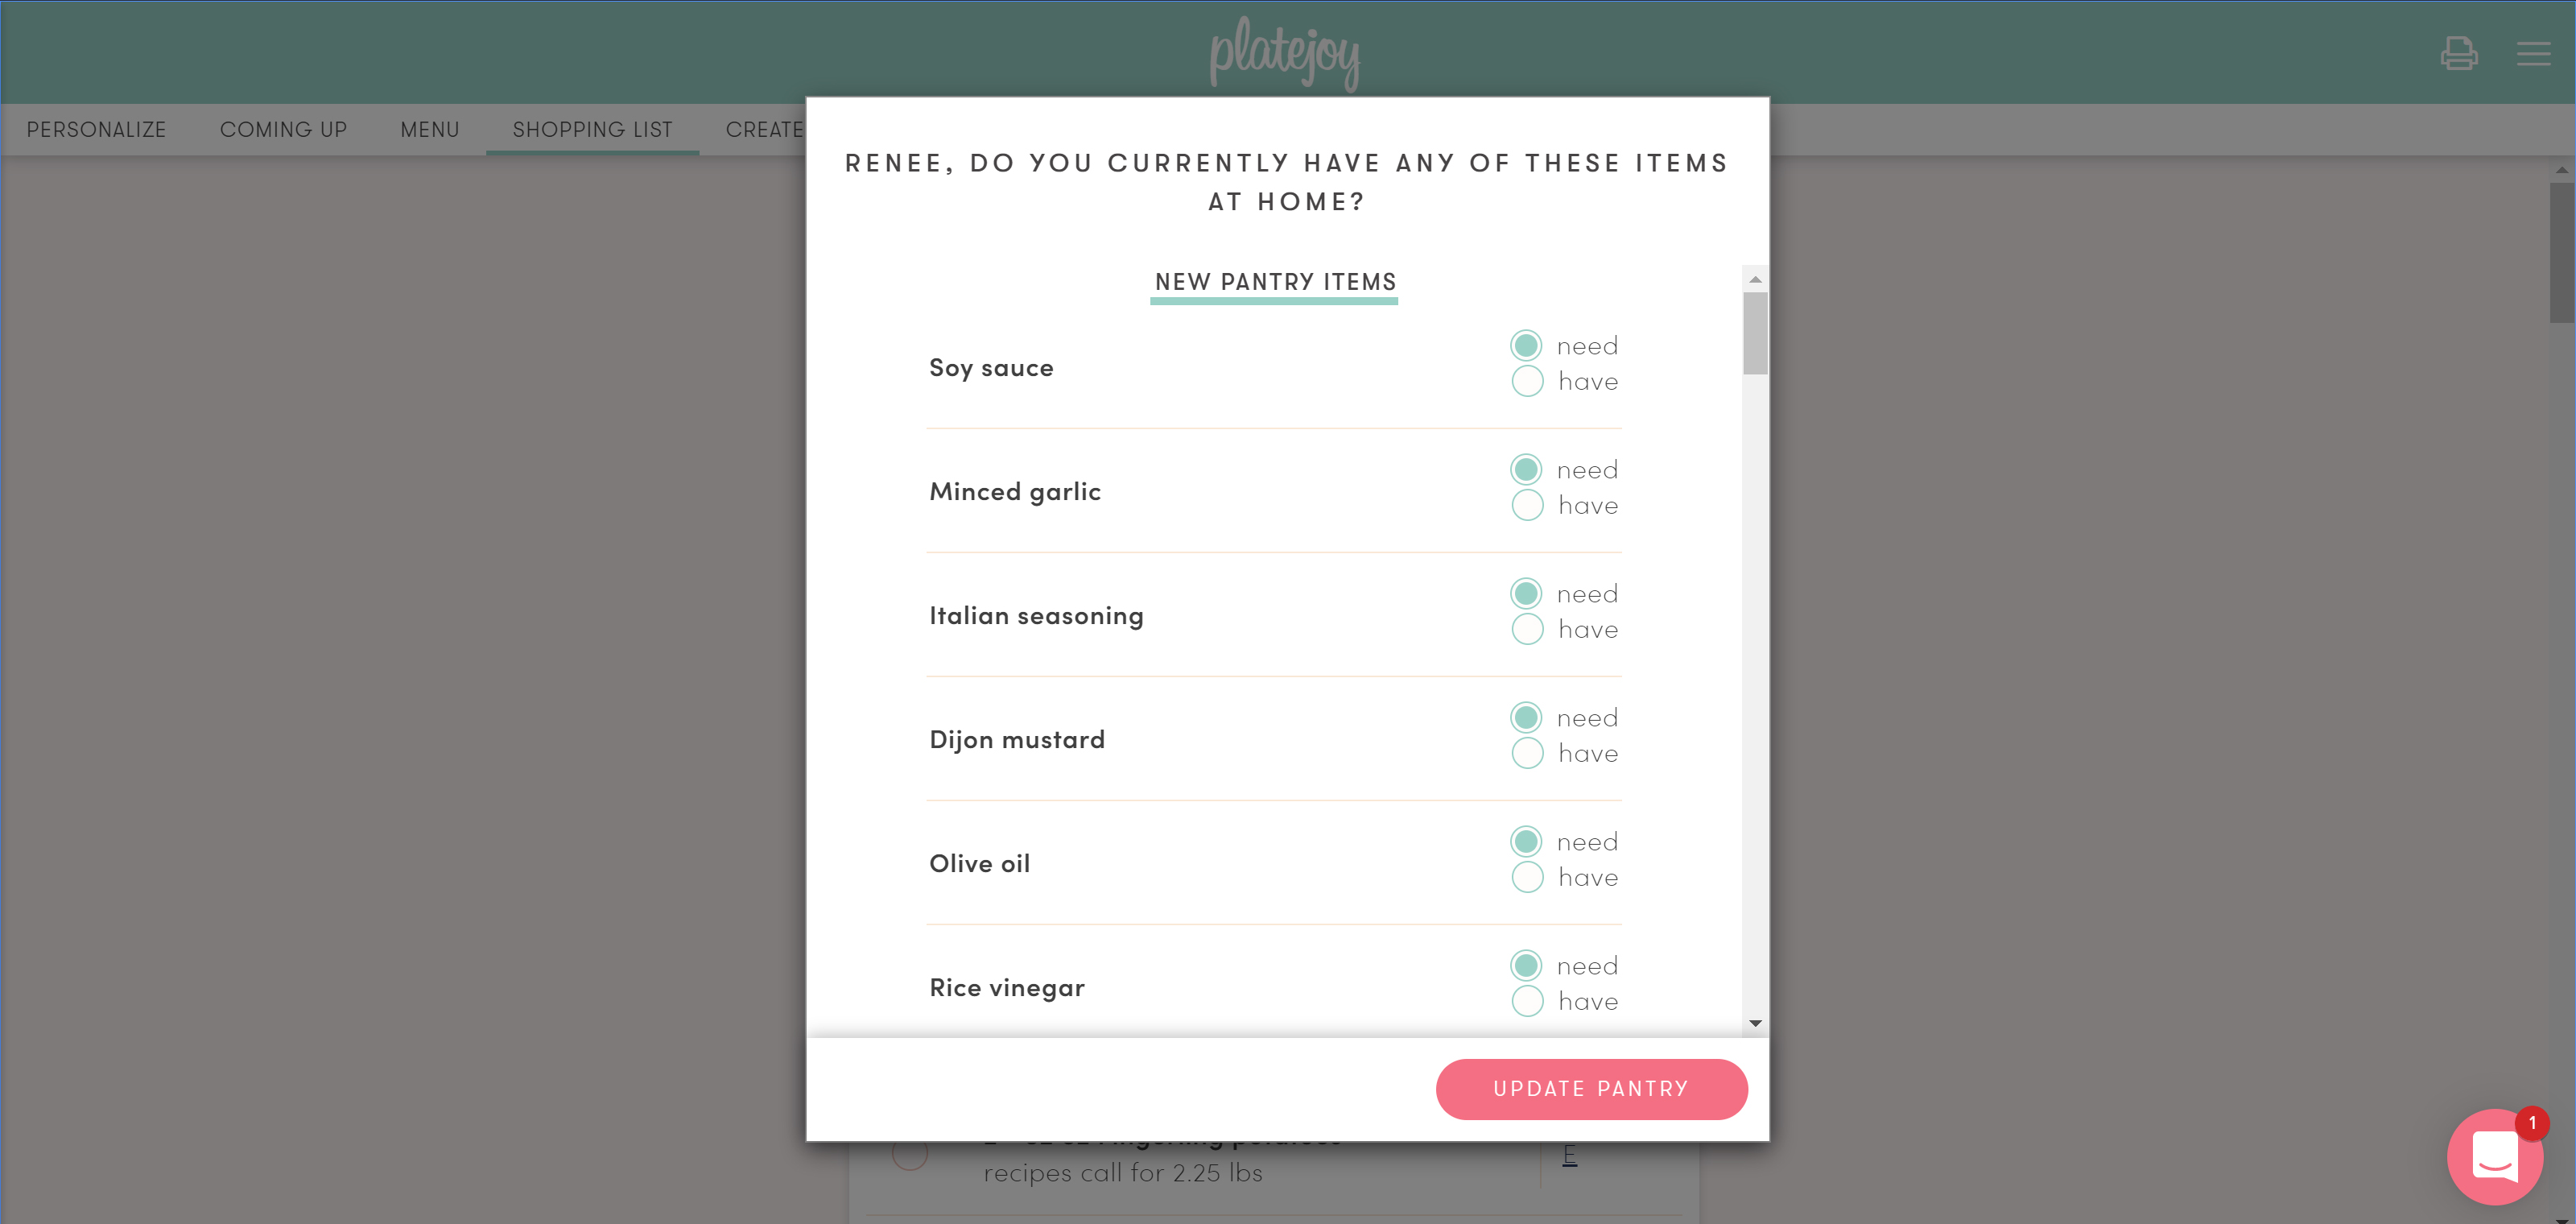Open the chat support bubble

[2494, 1156]
